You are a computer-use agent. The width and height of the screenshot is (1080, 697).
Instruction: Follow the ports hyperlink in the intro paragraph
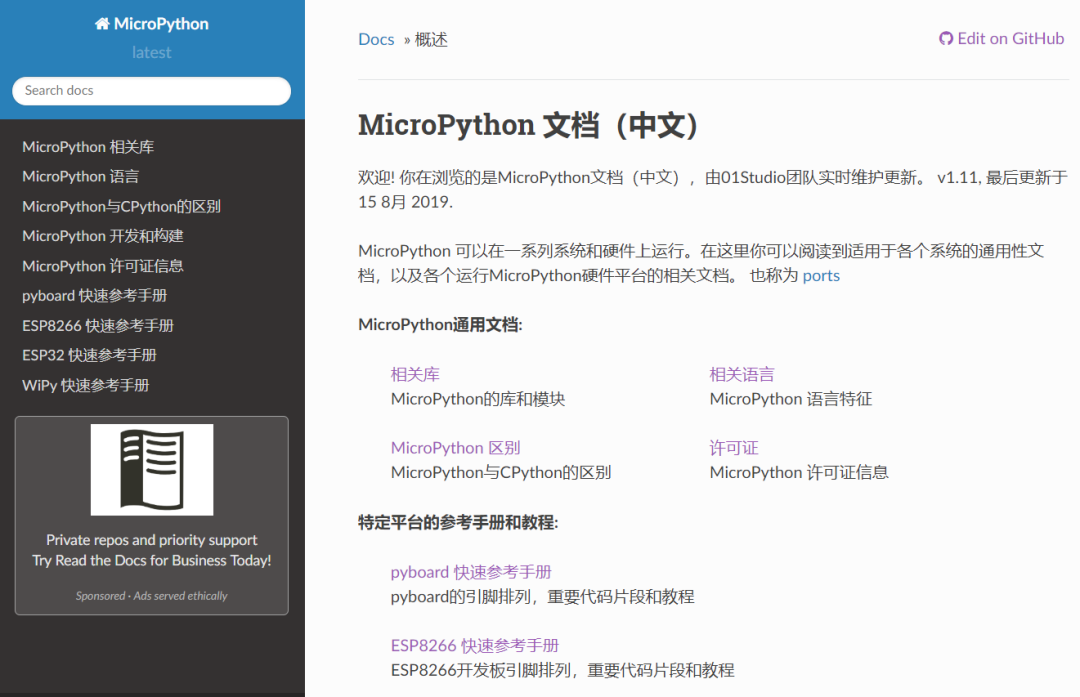coord(821,275)
